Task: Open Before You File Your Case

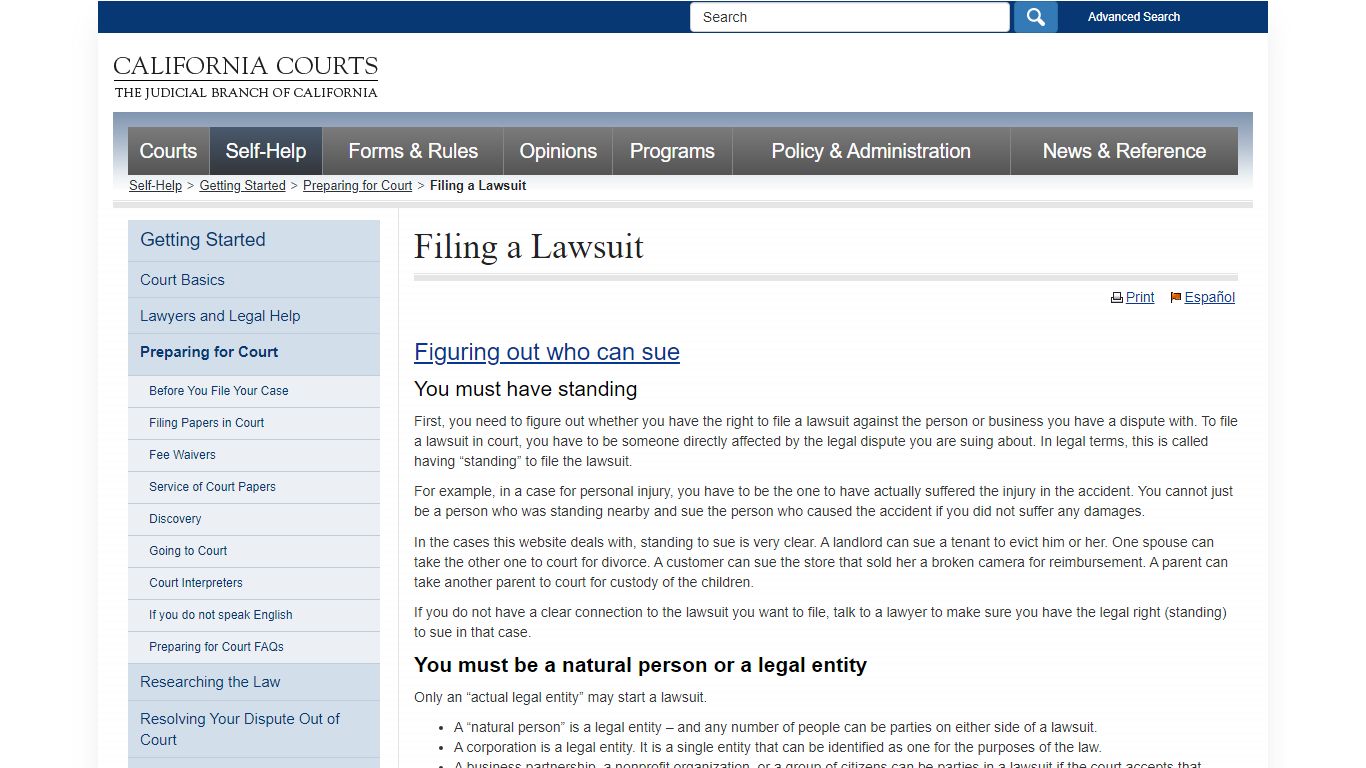Action: [x=254, y=391]
